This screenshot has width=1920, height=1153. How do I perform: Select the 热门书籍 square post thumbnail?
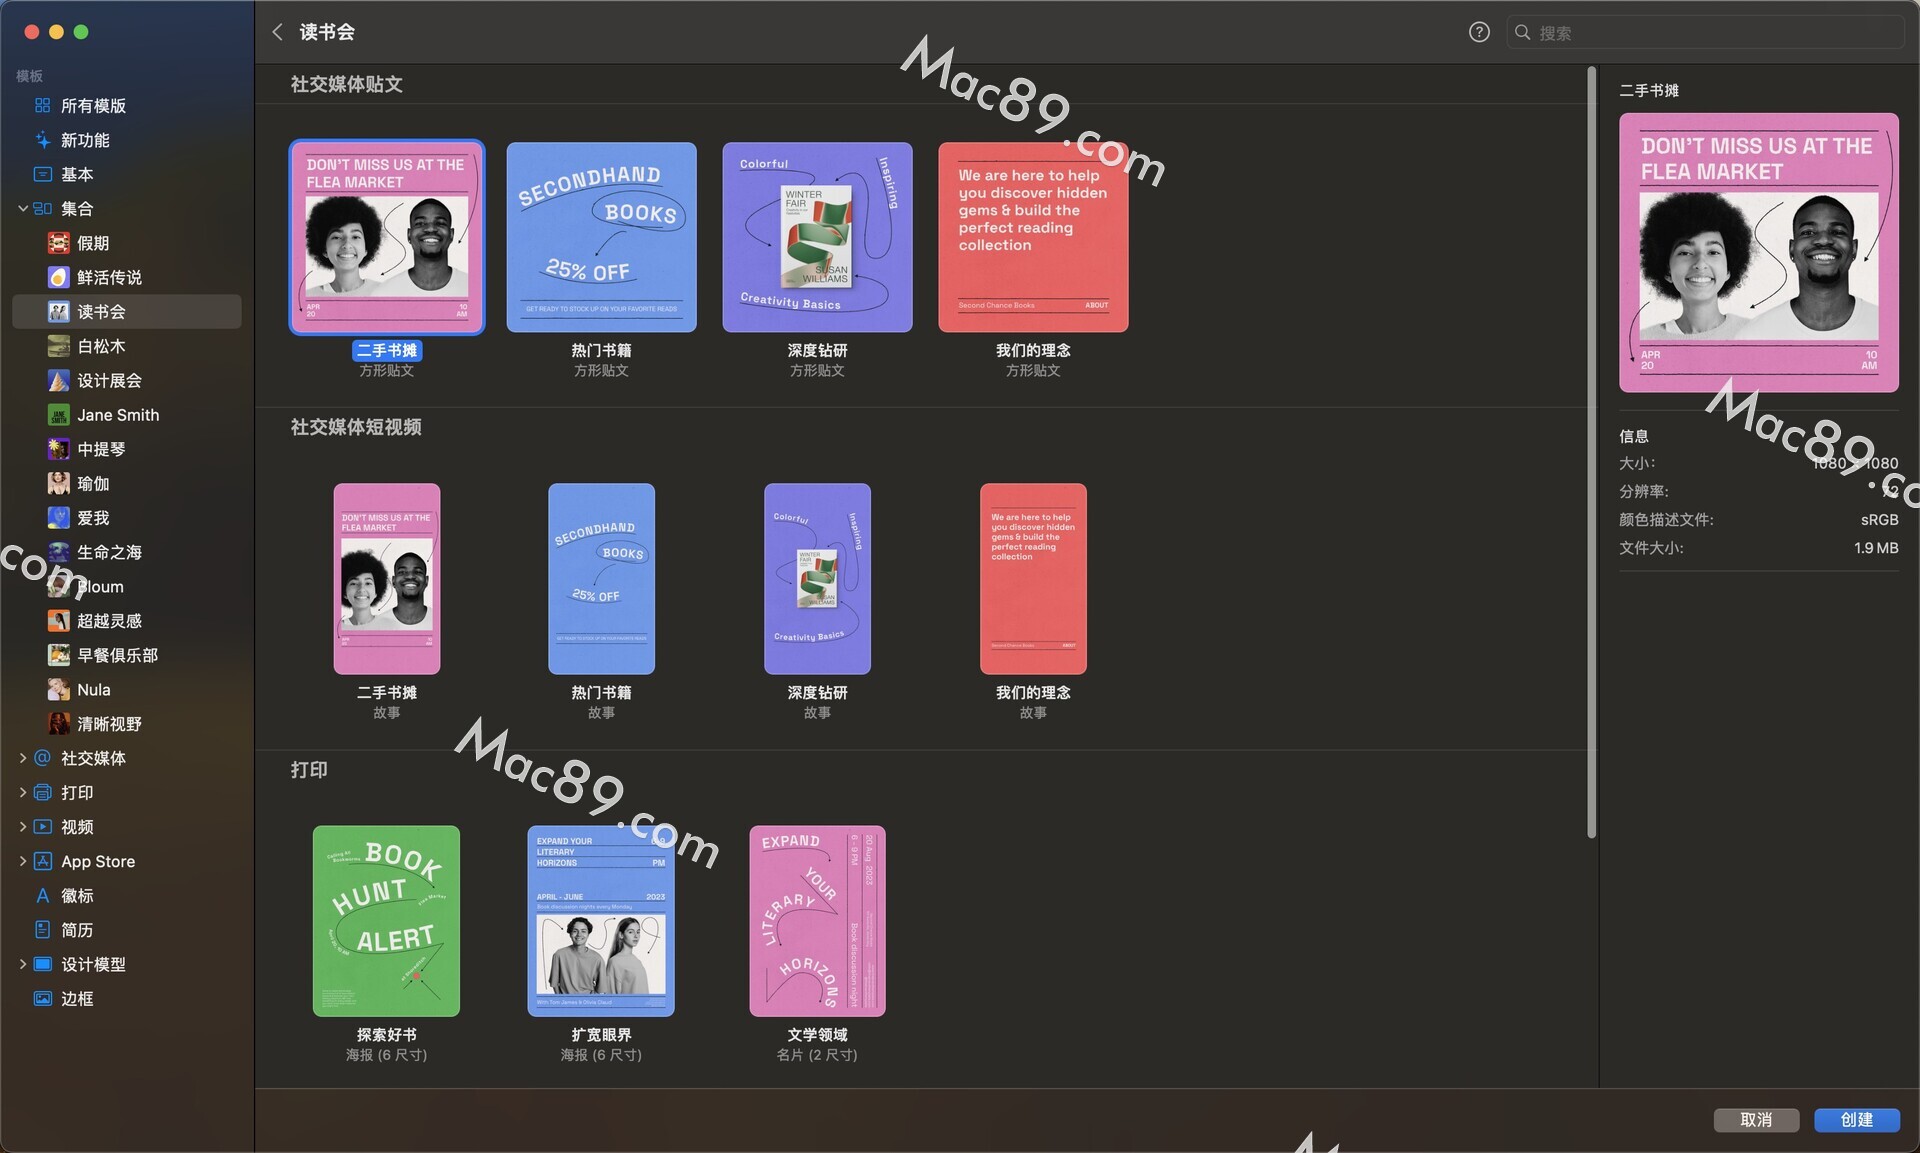(601, 237)
